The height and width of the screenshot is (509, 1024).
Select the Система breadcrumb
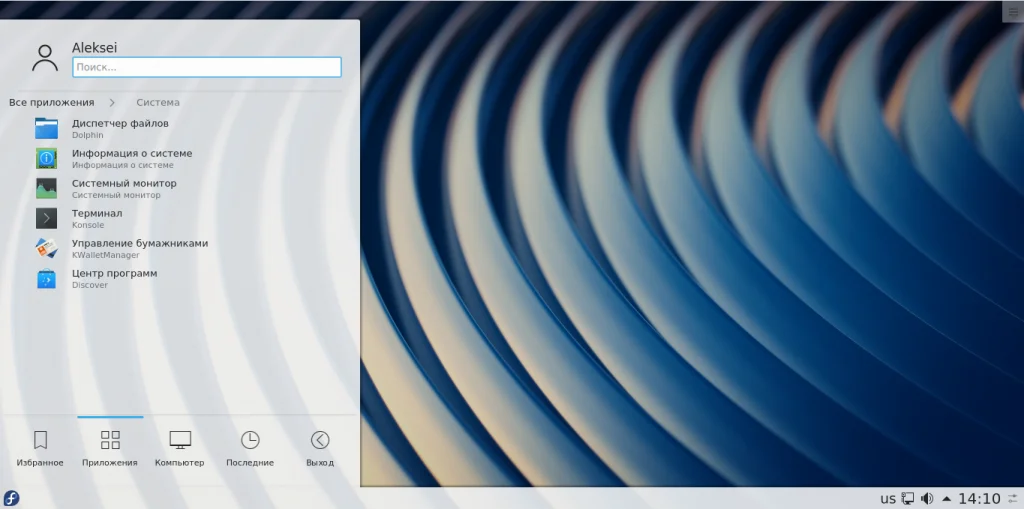[158, 103]
